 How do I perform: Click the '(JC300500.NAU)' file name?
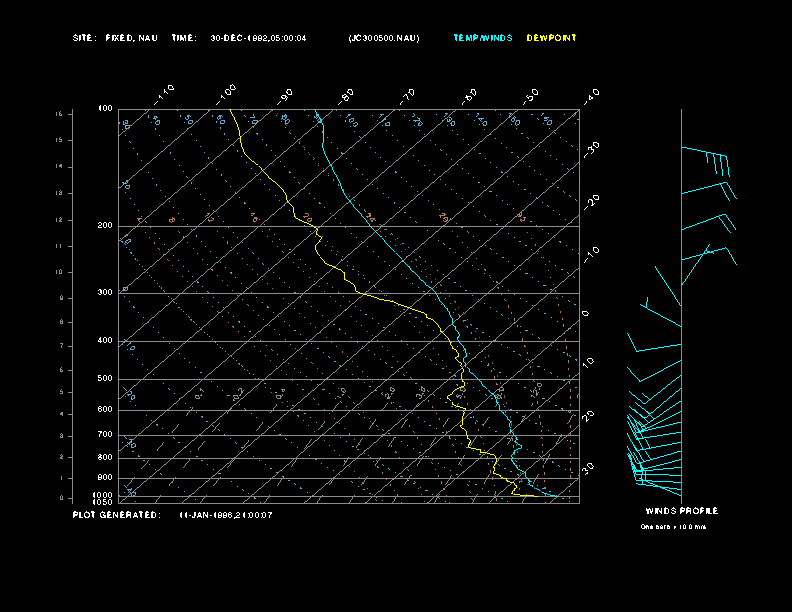[384, 38]
